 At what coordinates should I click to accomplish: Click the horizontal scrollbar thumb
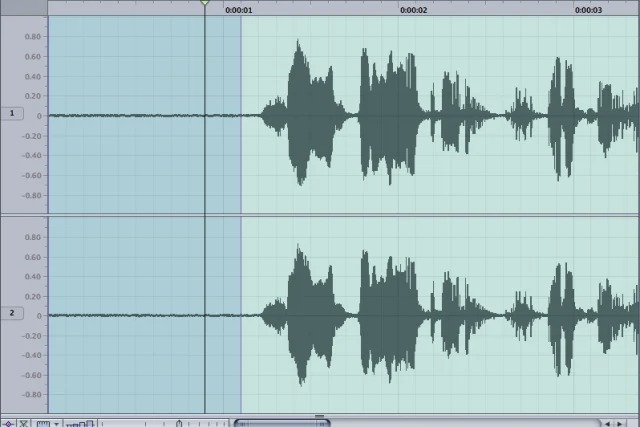tap(267, 422)
